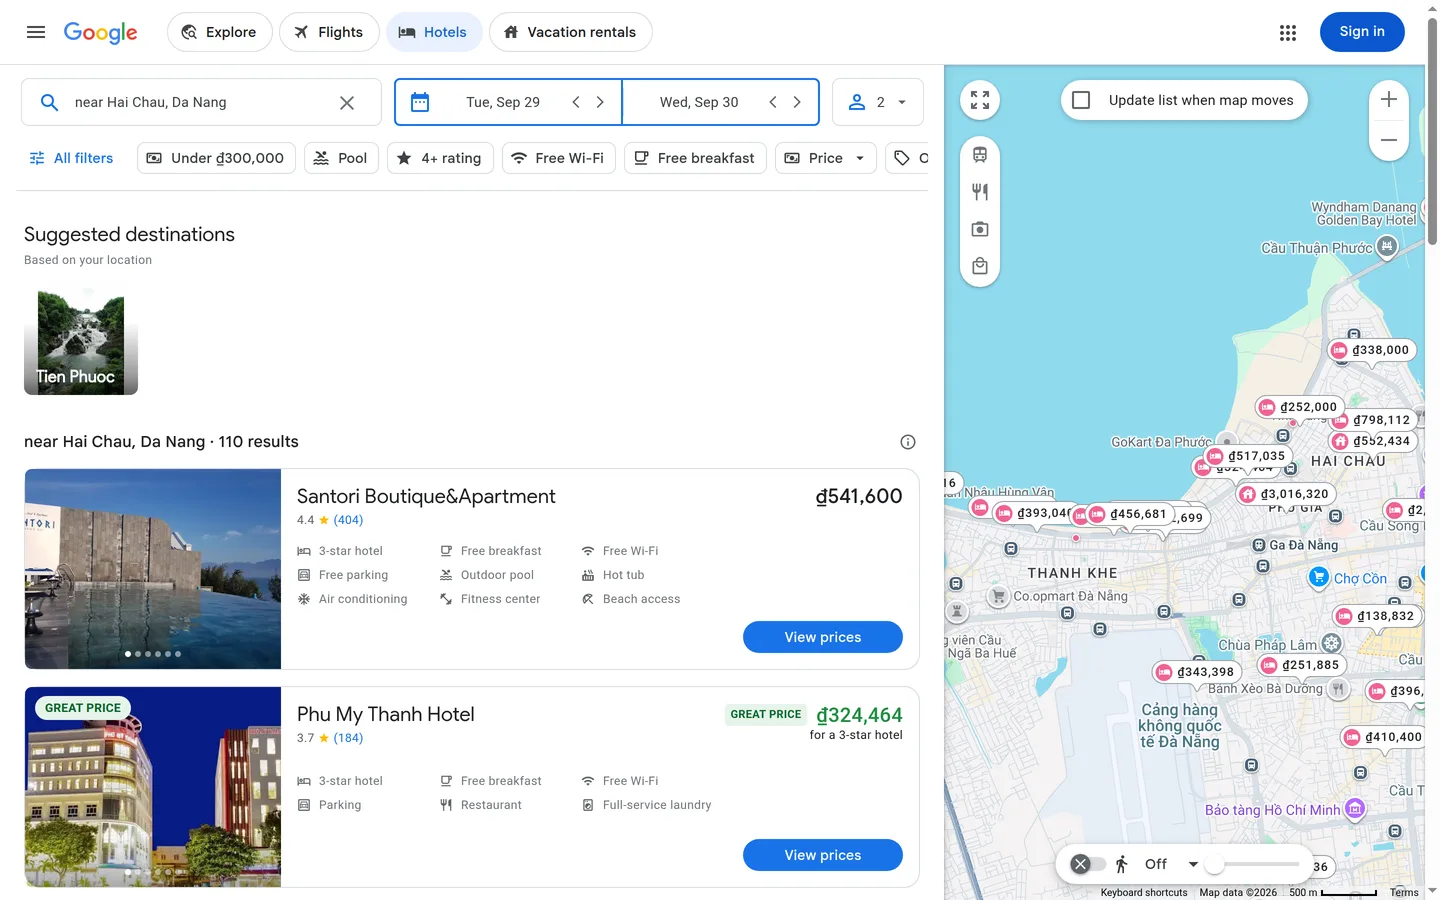Toggle the walking reachability switch
Viewport: 1440px width, 900px height.
(1088, 864)
